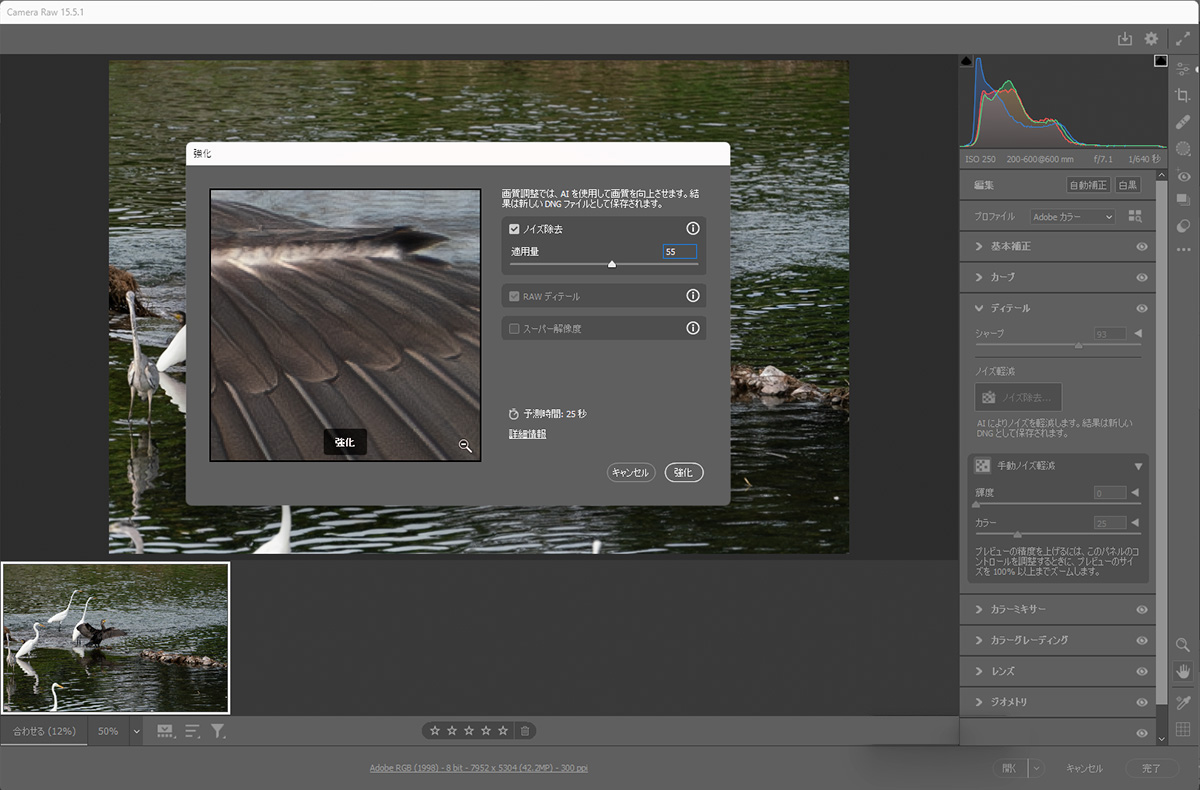Select the egret filmstrip thumbnail
The height and width of the screenshot is (790, 1200).
[x=115, y=637]
